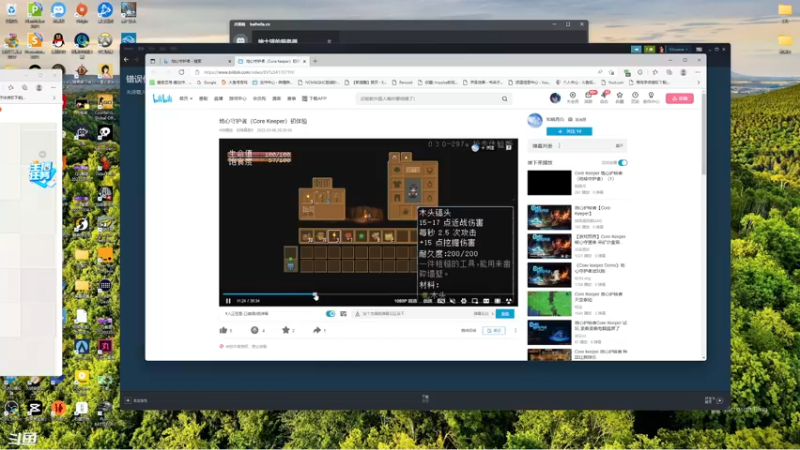Viewport: 800px width, 450px height.
Task: Click the search magnifier icon
Action: pyautogui.click(x=505, y=98)
